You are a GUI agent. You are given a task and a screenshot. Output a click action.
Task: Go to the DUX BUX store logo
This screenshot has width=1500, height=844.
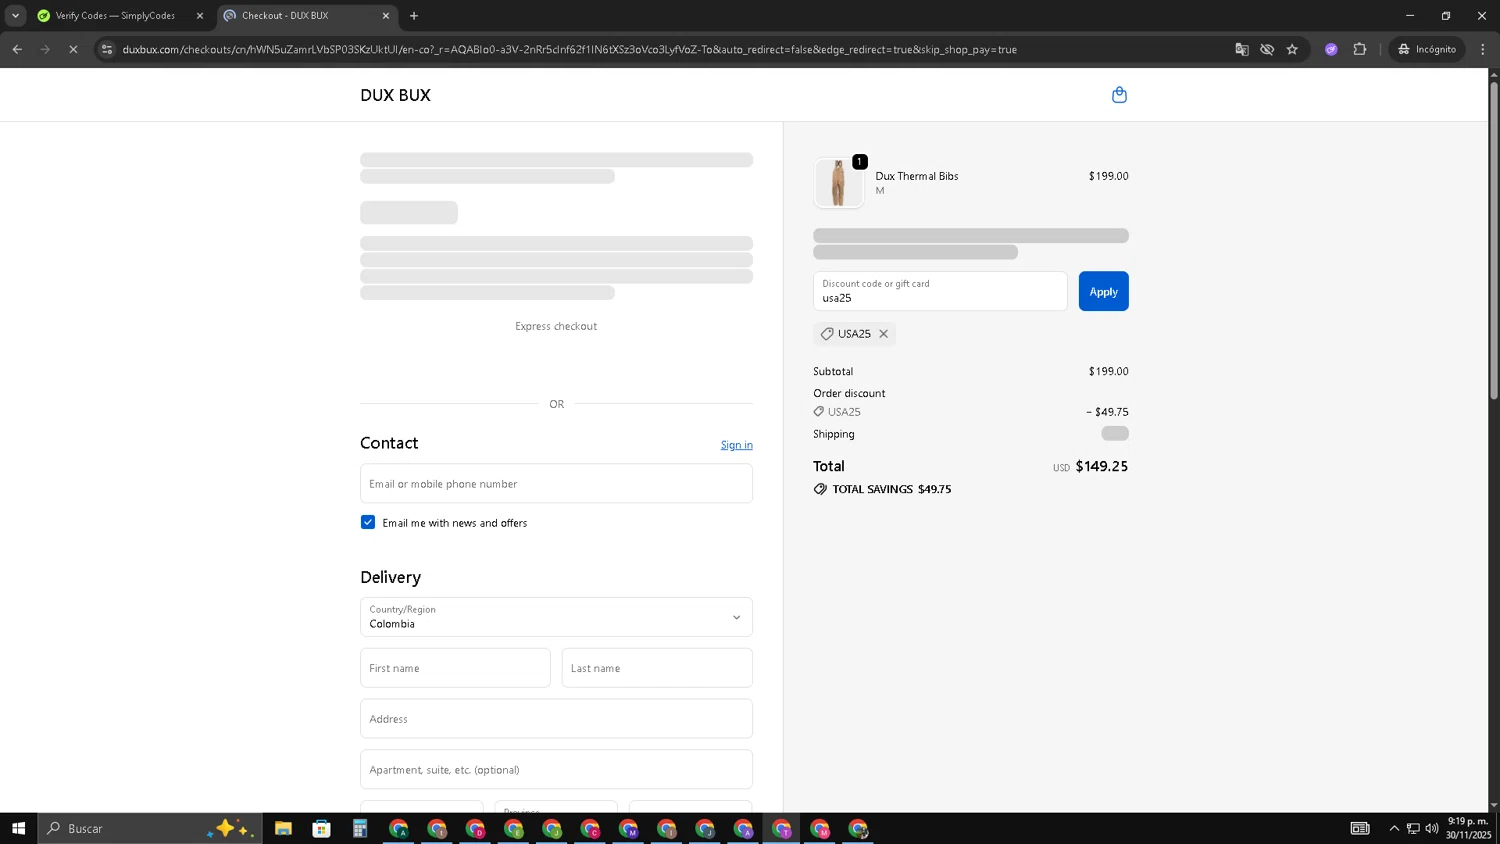395,95
